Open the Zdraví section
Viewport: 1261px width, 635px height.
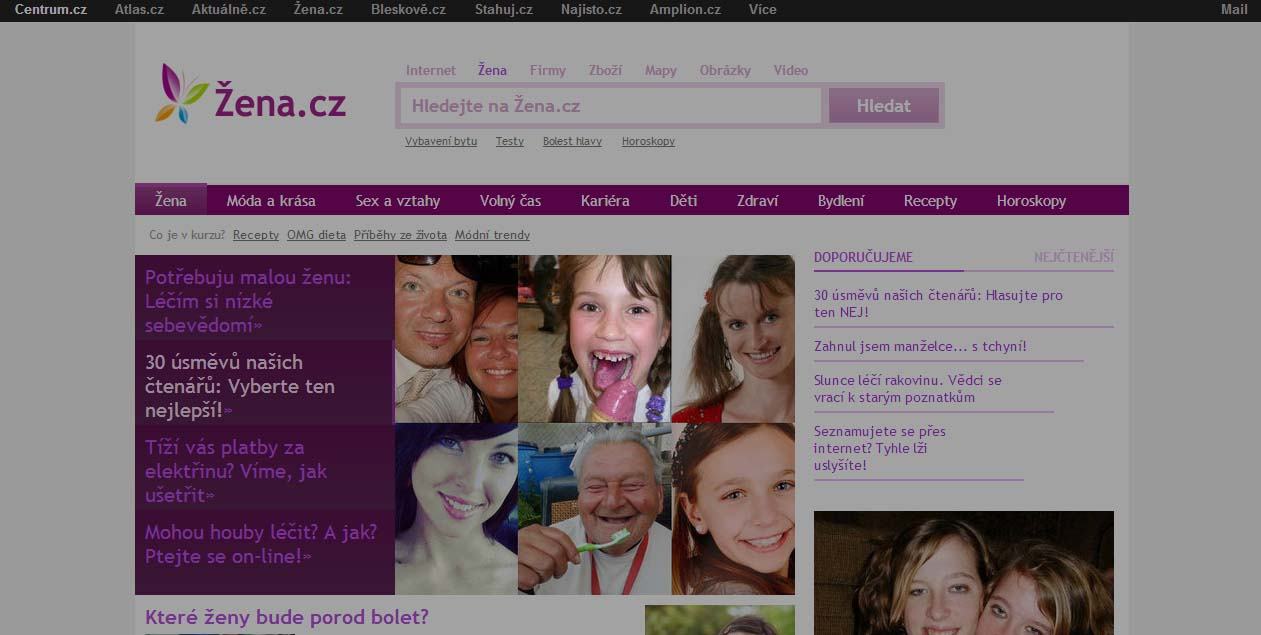pyautogui.click(x=757, y=201)
